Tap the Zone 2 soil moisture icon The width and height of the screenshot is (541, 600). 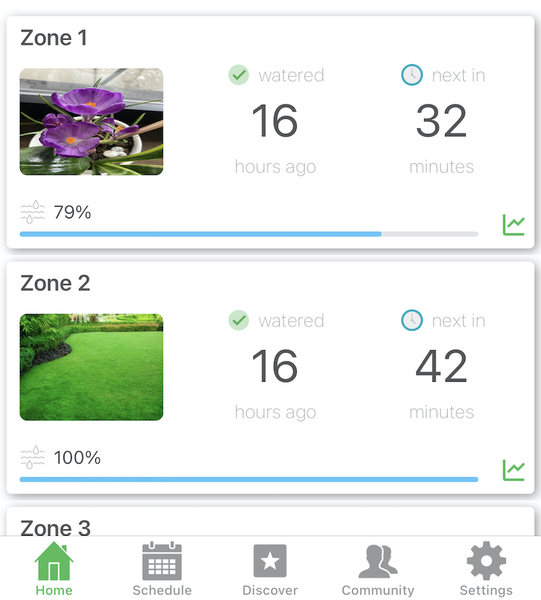coord(32,457)
